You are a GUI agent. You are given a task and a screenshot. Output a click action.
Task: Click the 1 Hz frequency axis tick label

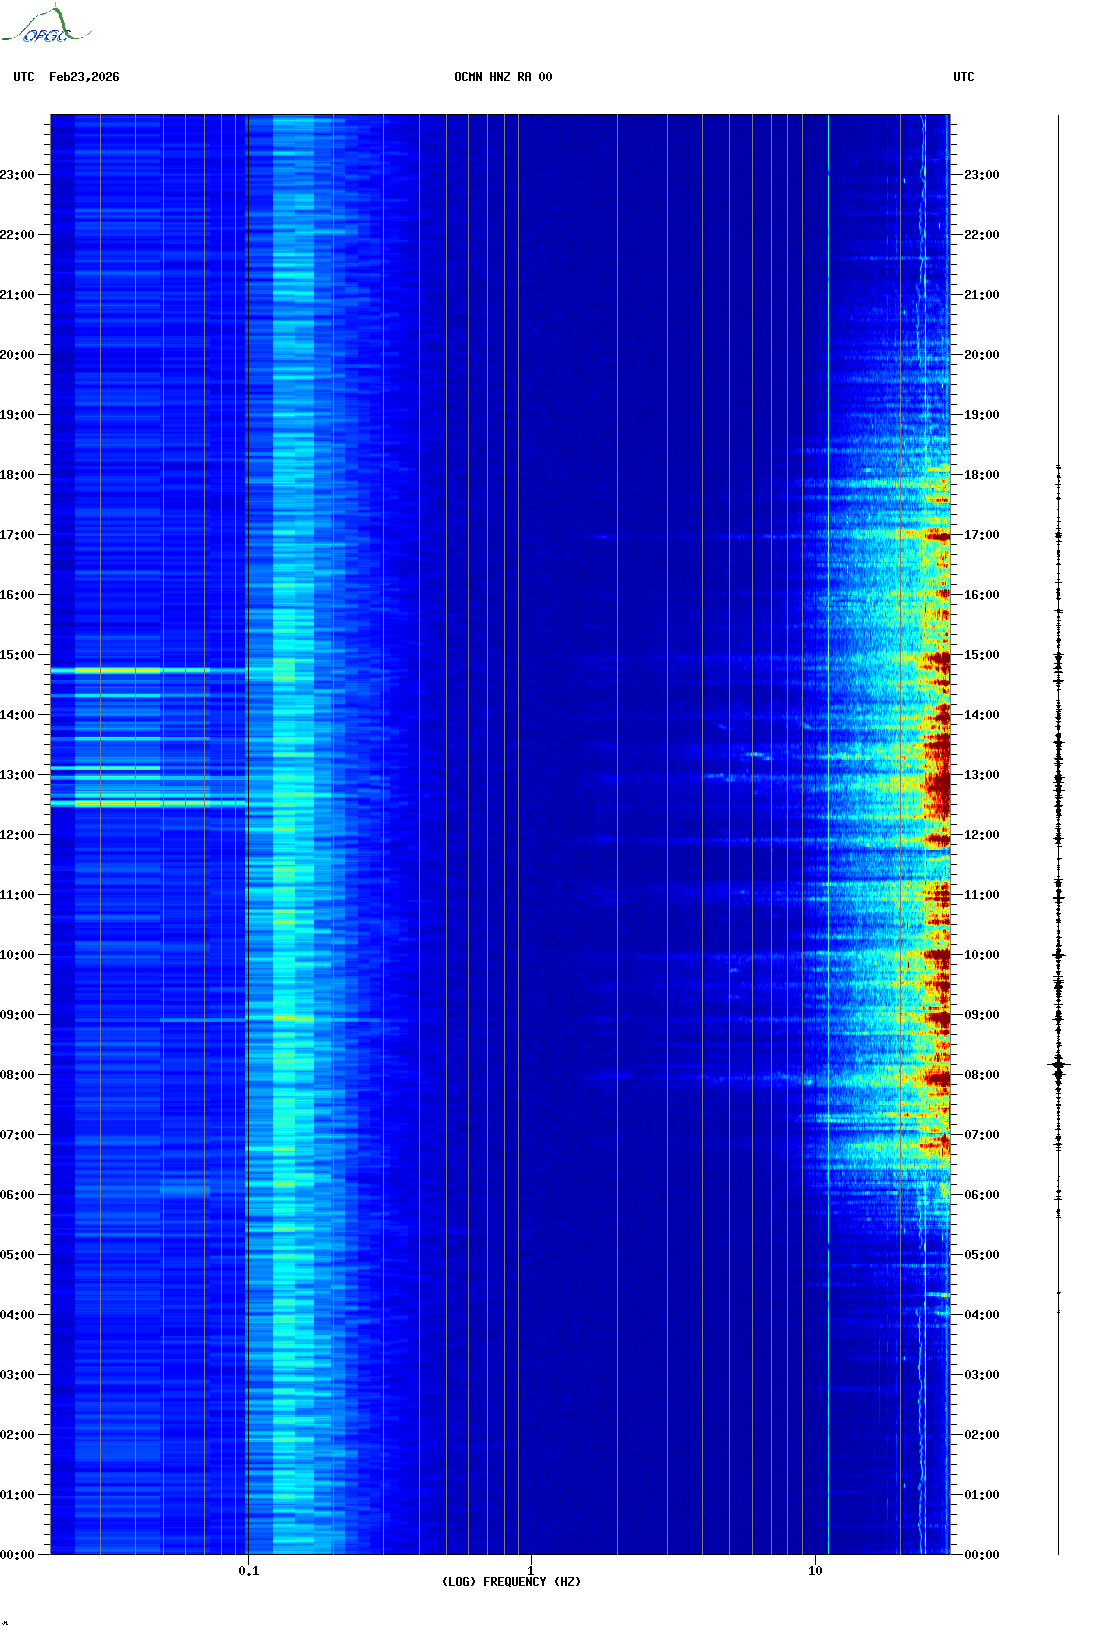(x=530, y=1570)
